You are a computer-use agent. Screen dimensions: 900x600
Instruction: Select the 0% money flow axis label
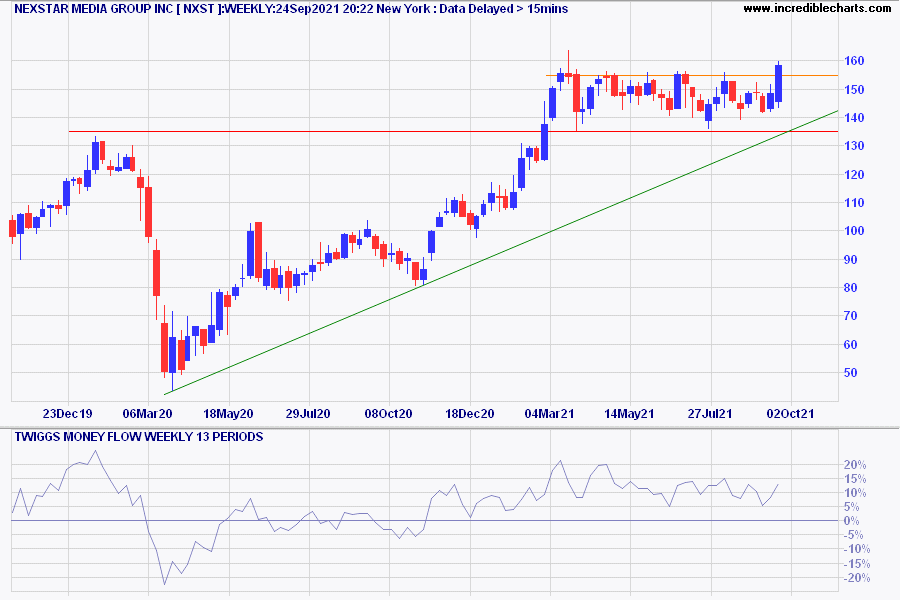pyautogui.click(x=852, y=521)
